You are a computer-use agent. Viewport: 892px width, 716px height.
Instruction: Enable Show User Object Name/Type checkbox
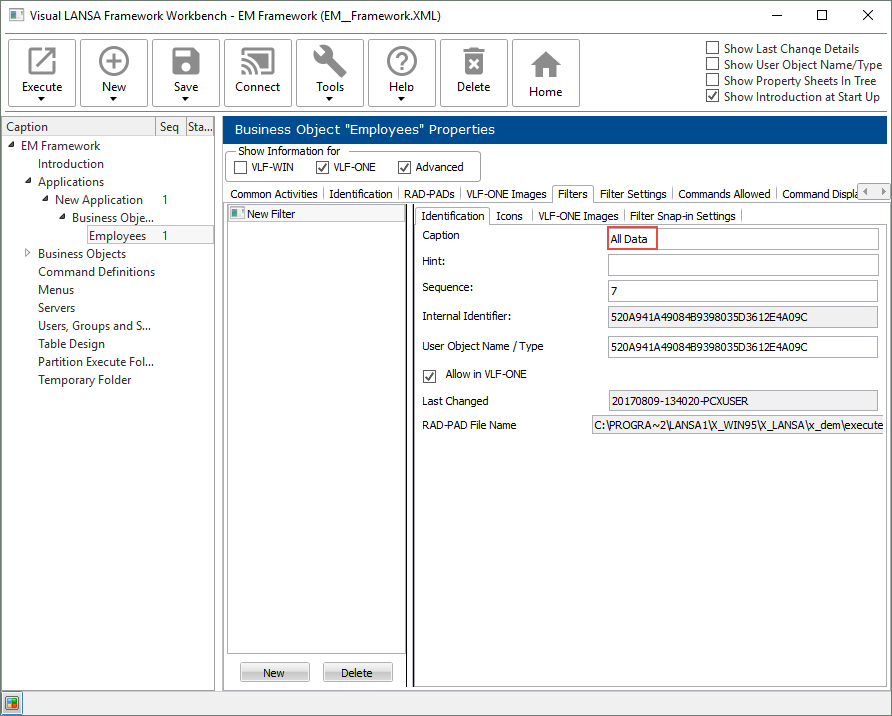[x=712, y=64]
